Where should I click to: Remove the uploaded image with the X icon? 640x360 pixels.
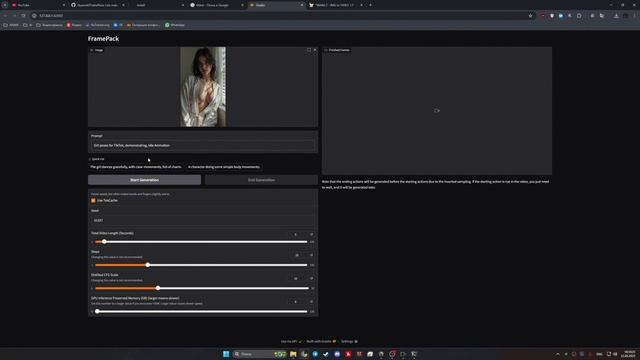coord(315,50)
